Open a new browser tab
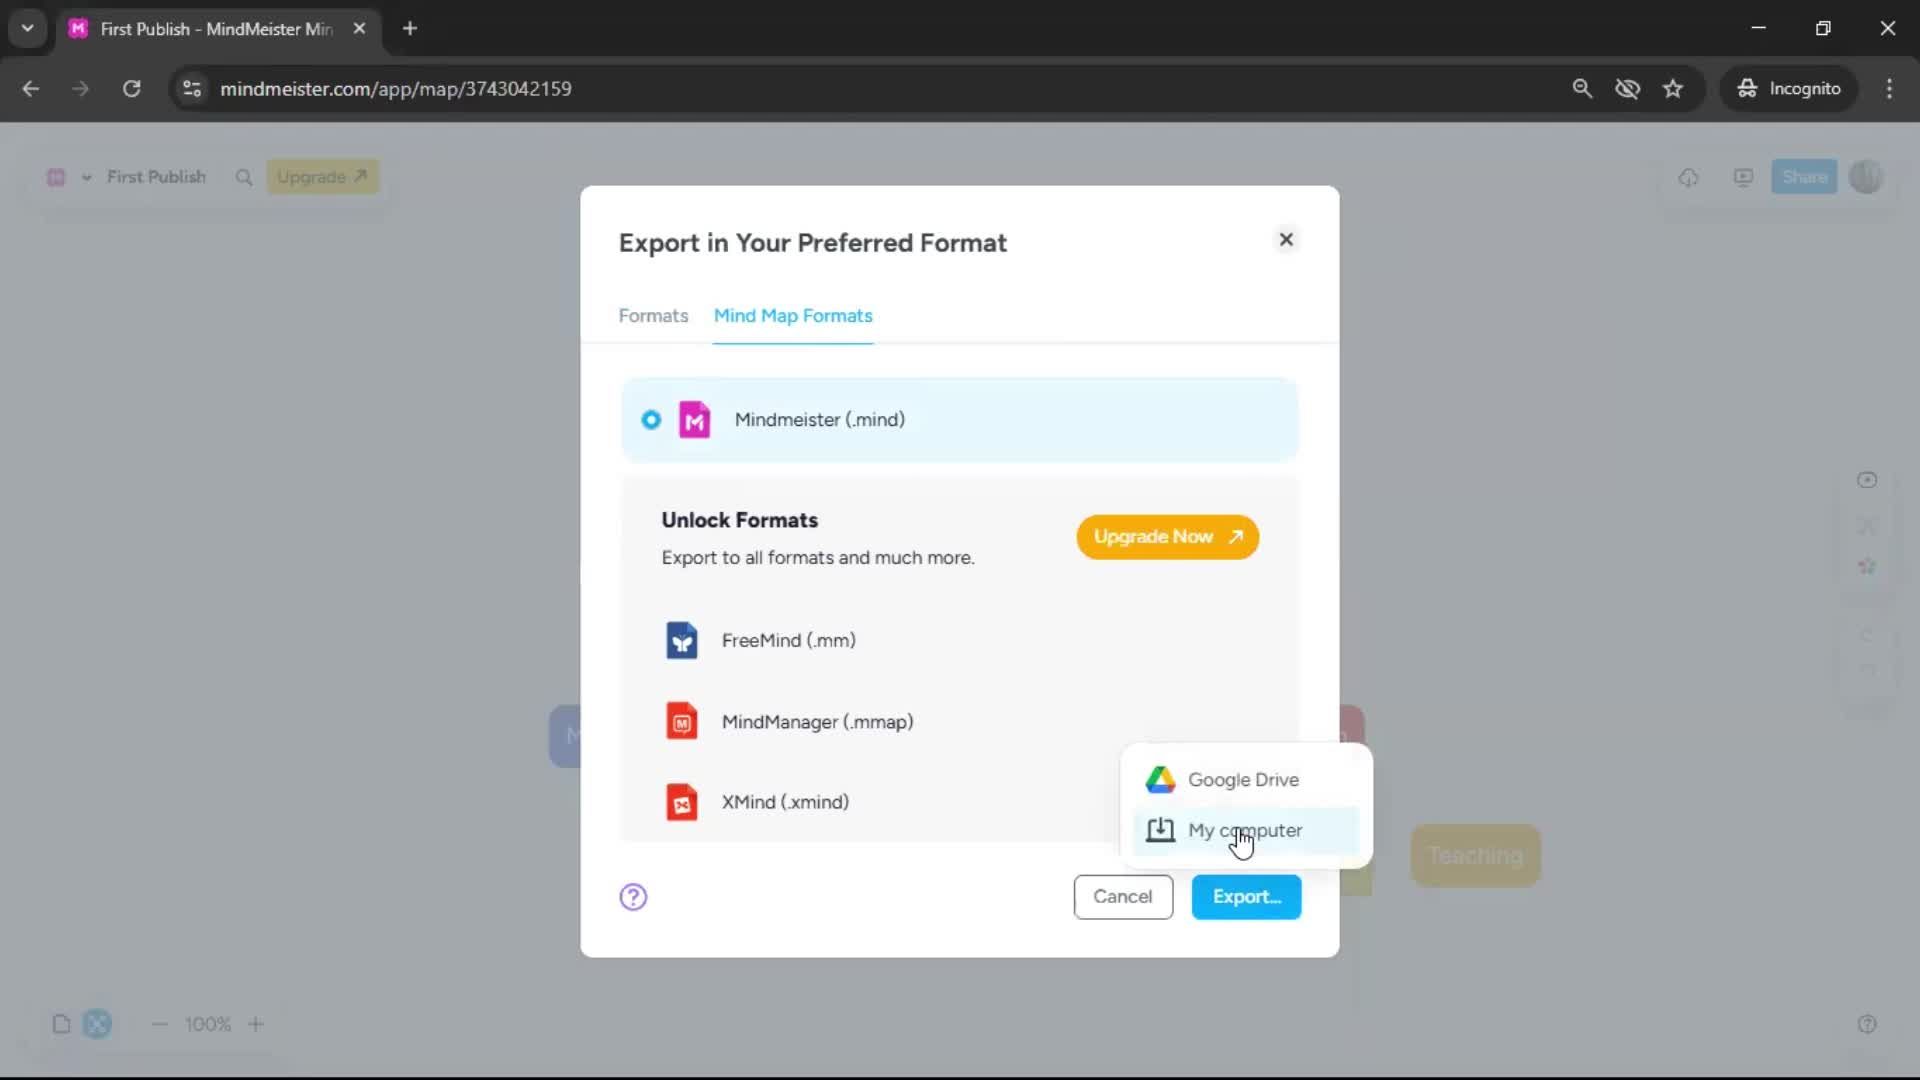 tap(410, 29)
